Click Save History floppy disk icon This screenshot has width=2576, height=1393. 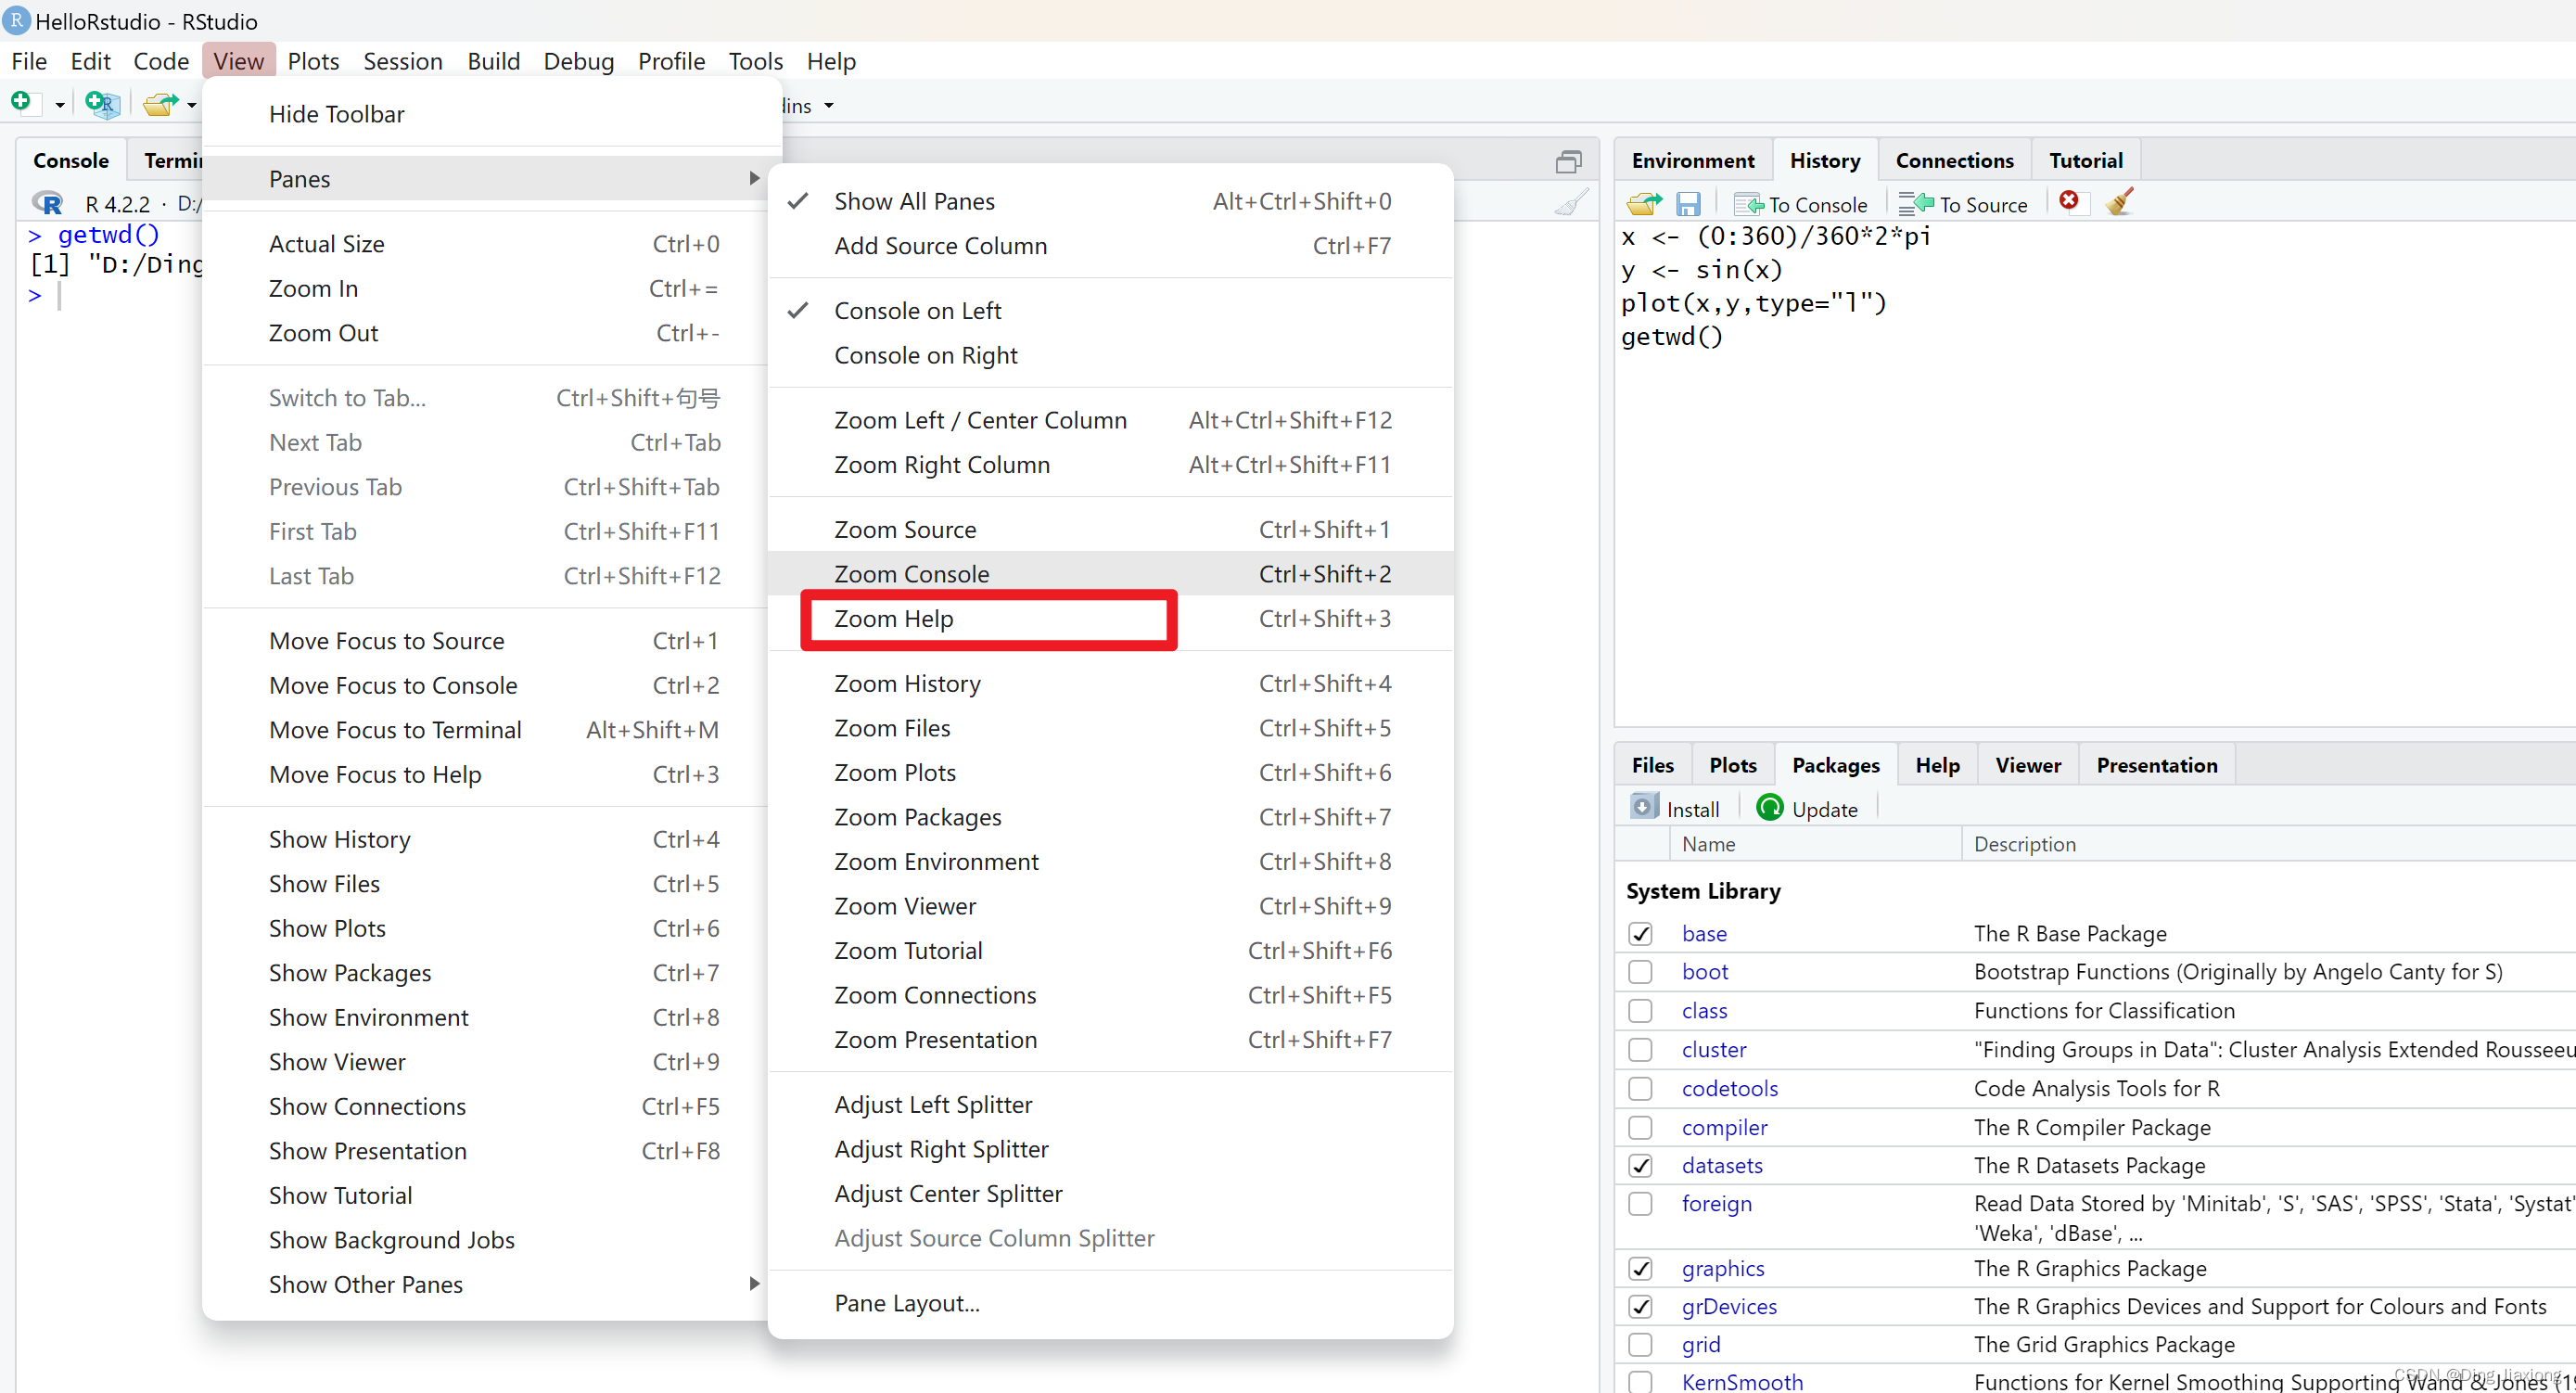click(1688, 204)
